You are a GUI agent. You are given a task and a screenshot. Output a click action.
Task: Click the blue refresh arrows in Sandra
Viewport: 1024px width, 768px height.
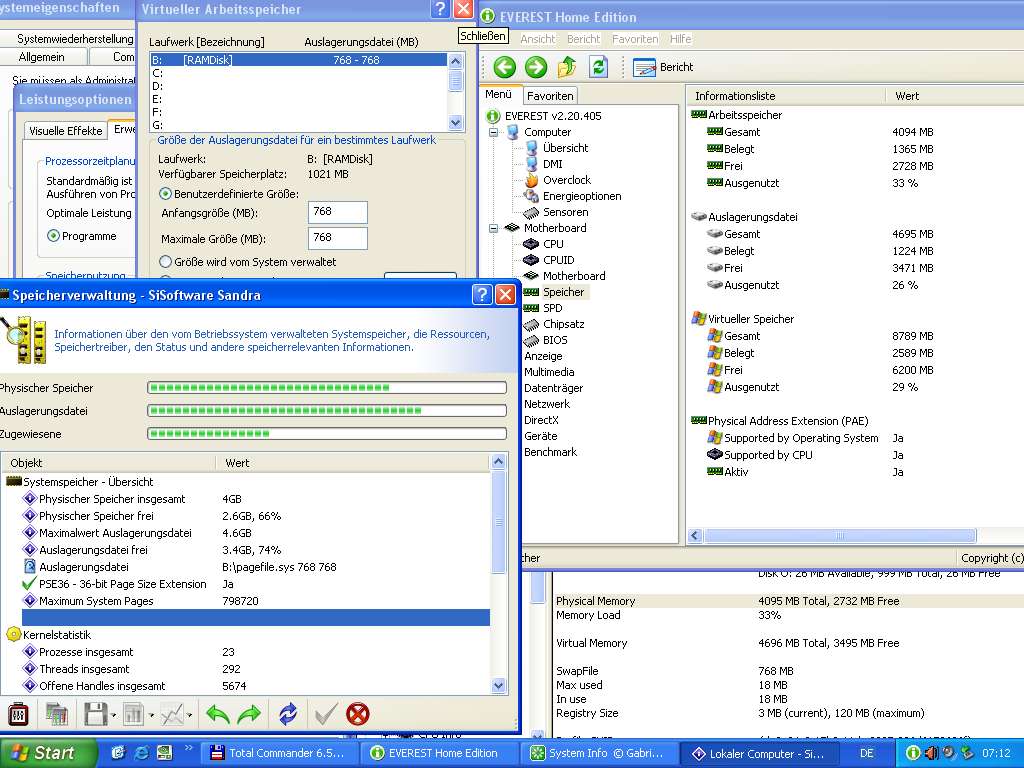(x=288, y=714)
